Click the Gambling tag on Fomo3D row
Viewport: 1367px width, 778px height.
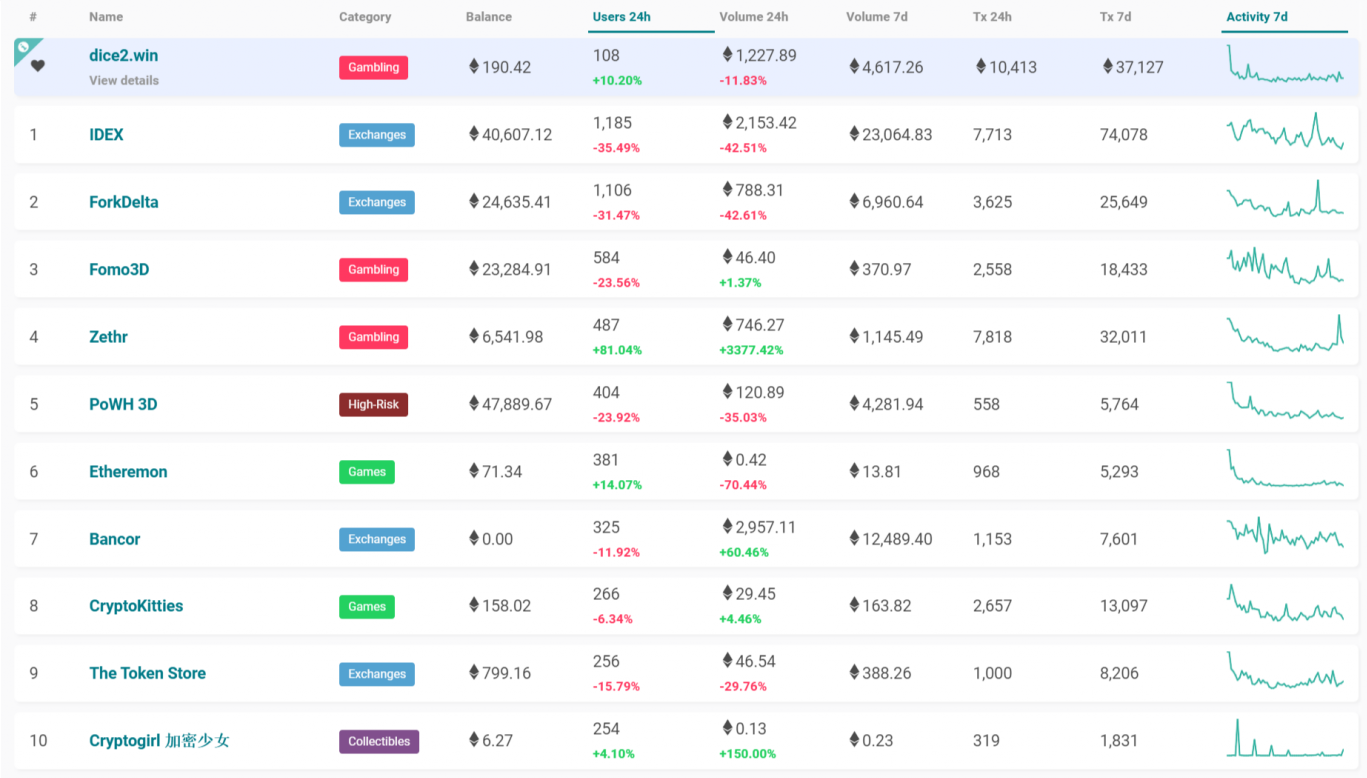click(373, 270)
